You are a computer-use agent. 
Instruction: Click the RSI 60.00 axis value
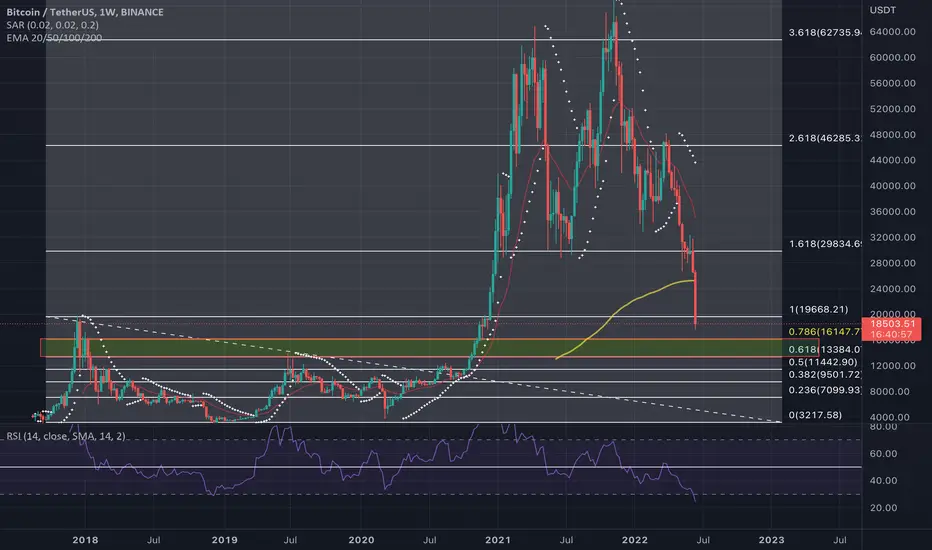click(x=883, y=454)
